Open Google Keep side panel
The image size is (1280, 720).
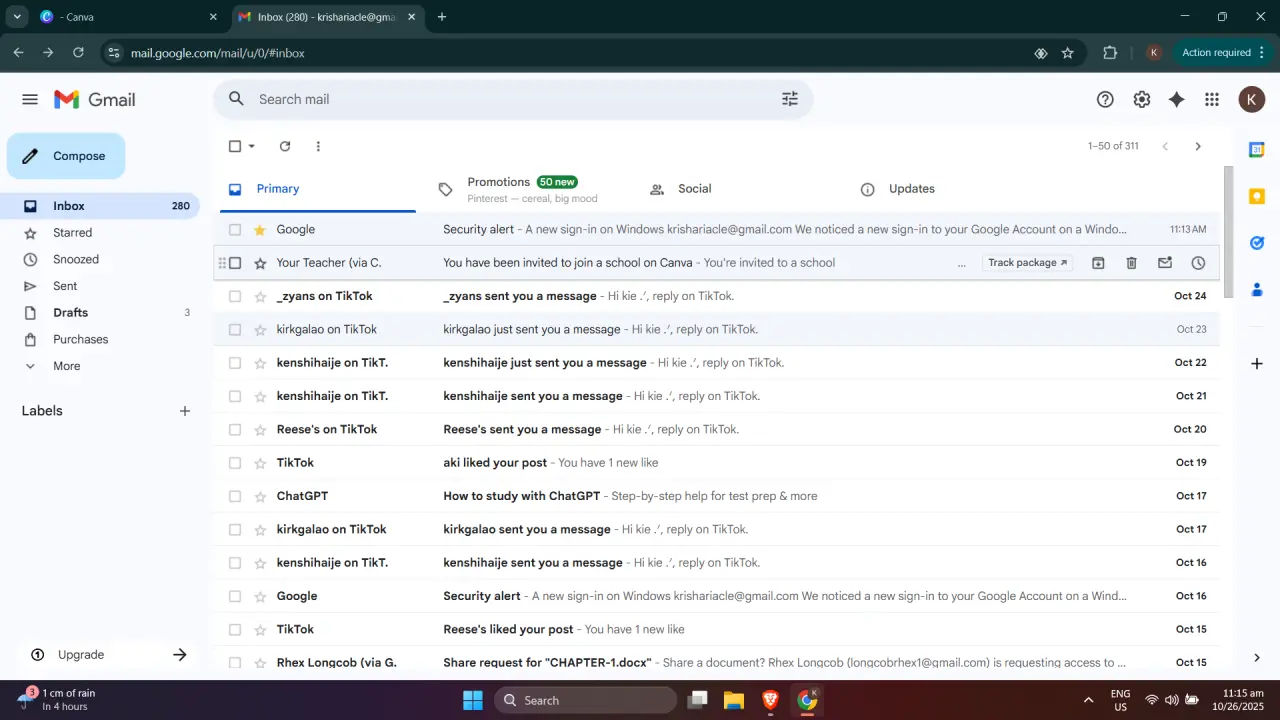click(x=1257, y=196)
